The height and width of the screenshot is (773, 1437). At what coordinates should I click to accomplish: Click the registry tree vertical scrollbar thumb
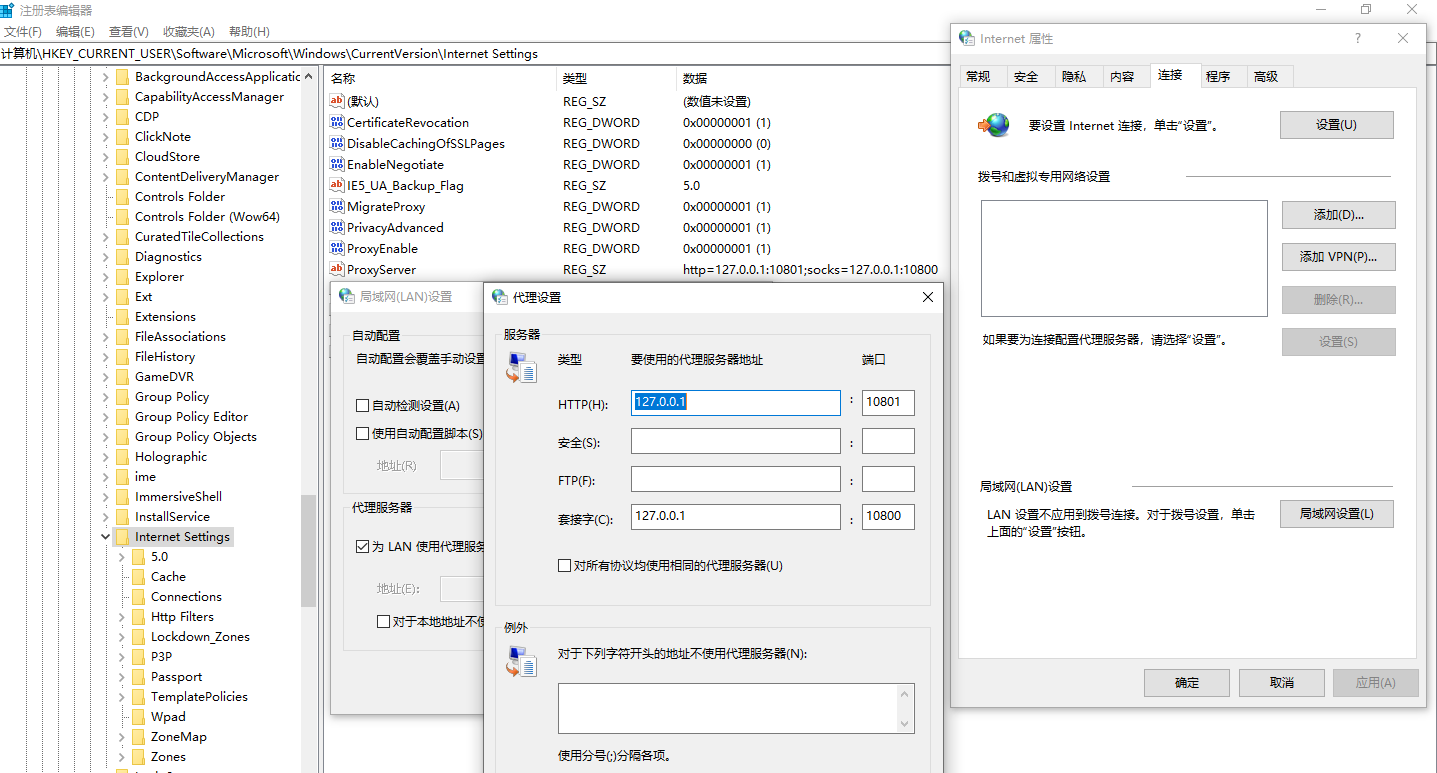click(309, 550)
